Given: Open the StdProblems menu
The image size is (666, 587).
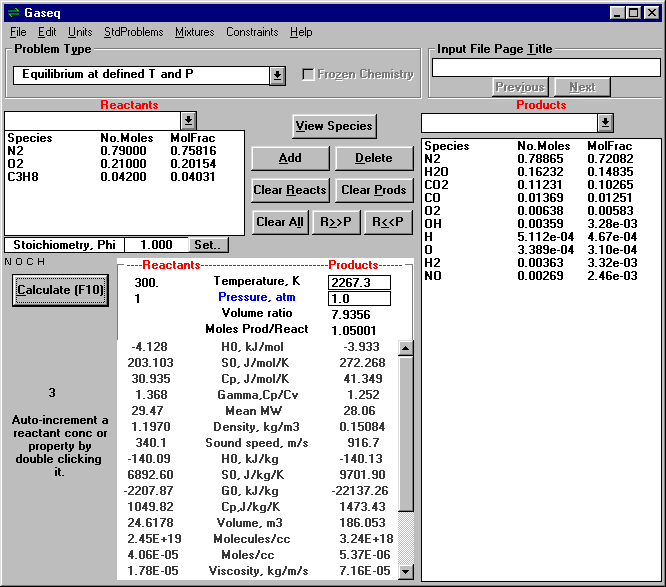Looking at the screenshot, I should [133, 32].
